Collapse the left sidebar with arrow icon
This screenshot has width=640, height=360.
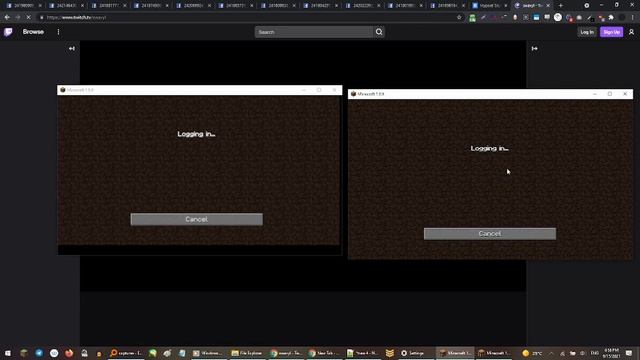coord(72,49)
